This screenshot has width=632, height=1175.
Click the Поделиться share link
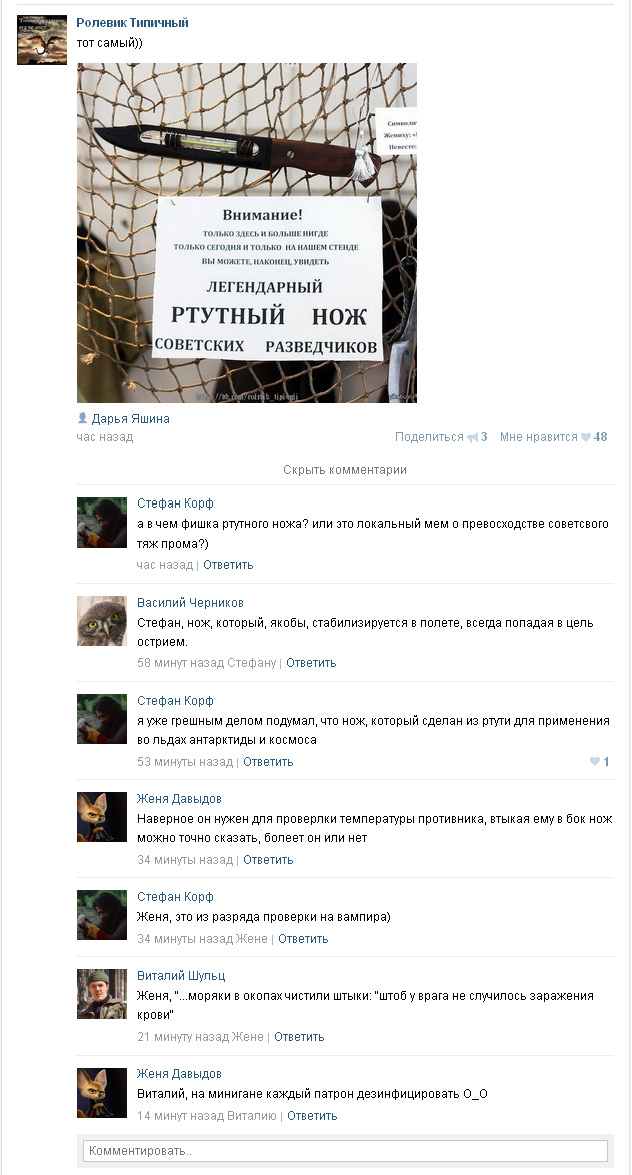coord(429,437)
